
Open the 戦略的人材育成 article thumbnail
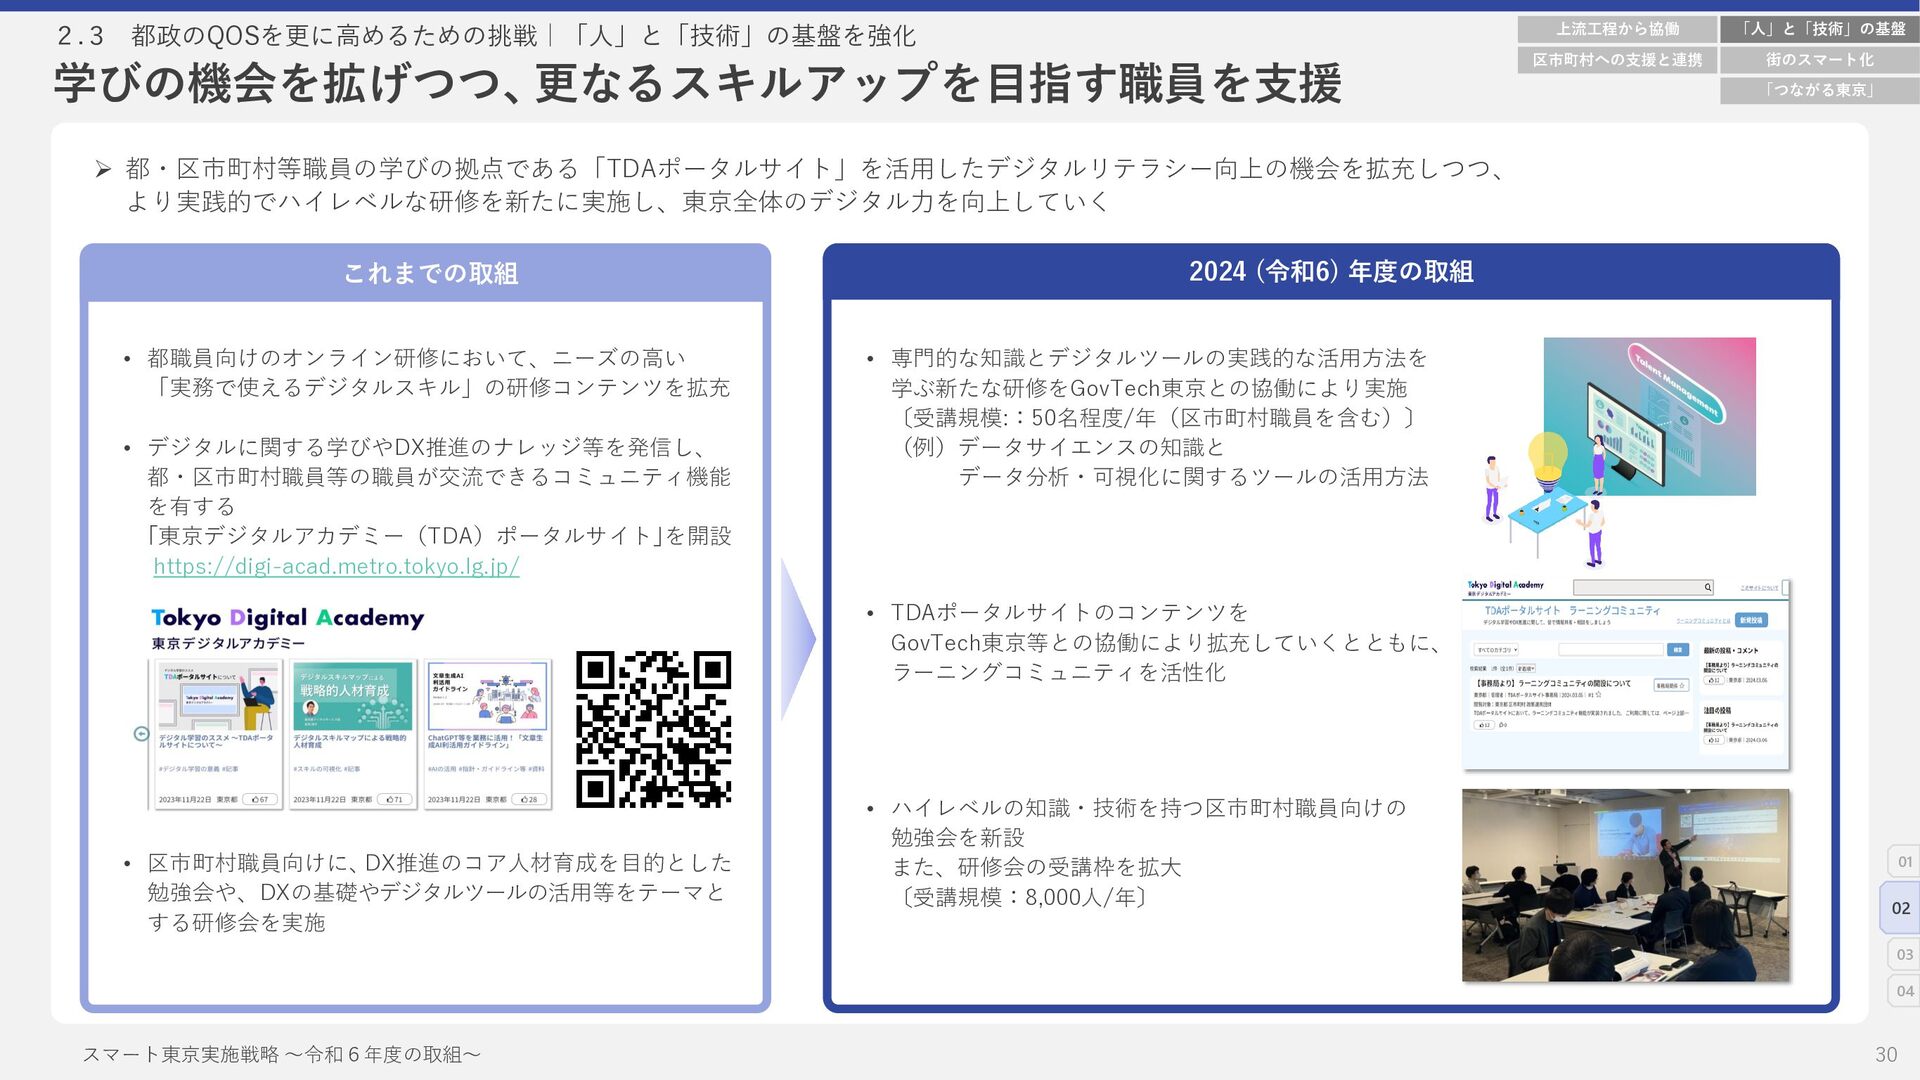point(350,696)
